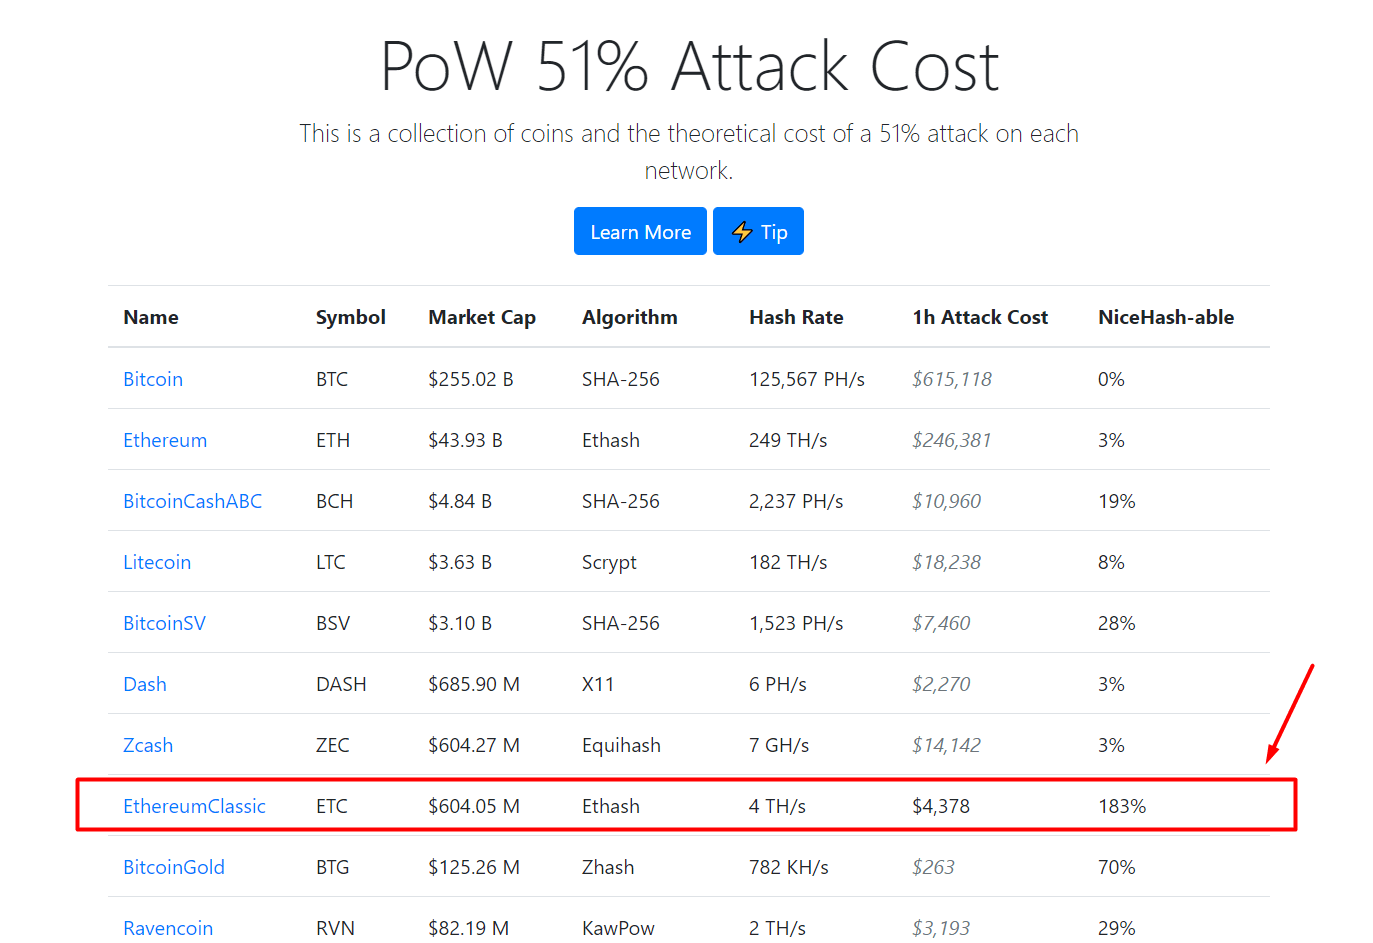Open the Learn More page
Image resolution: width=1373 pixels, height=943 pixels.
pyautogui.click(x=640, y=231)
